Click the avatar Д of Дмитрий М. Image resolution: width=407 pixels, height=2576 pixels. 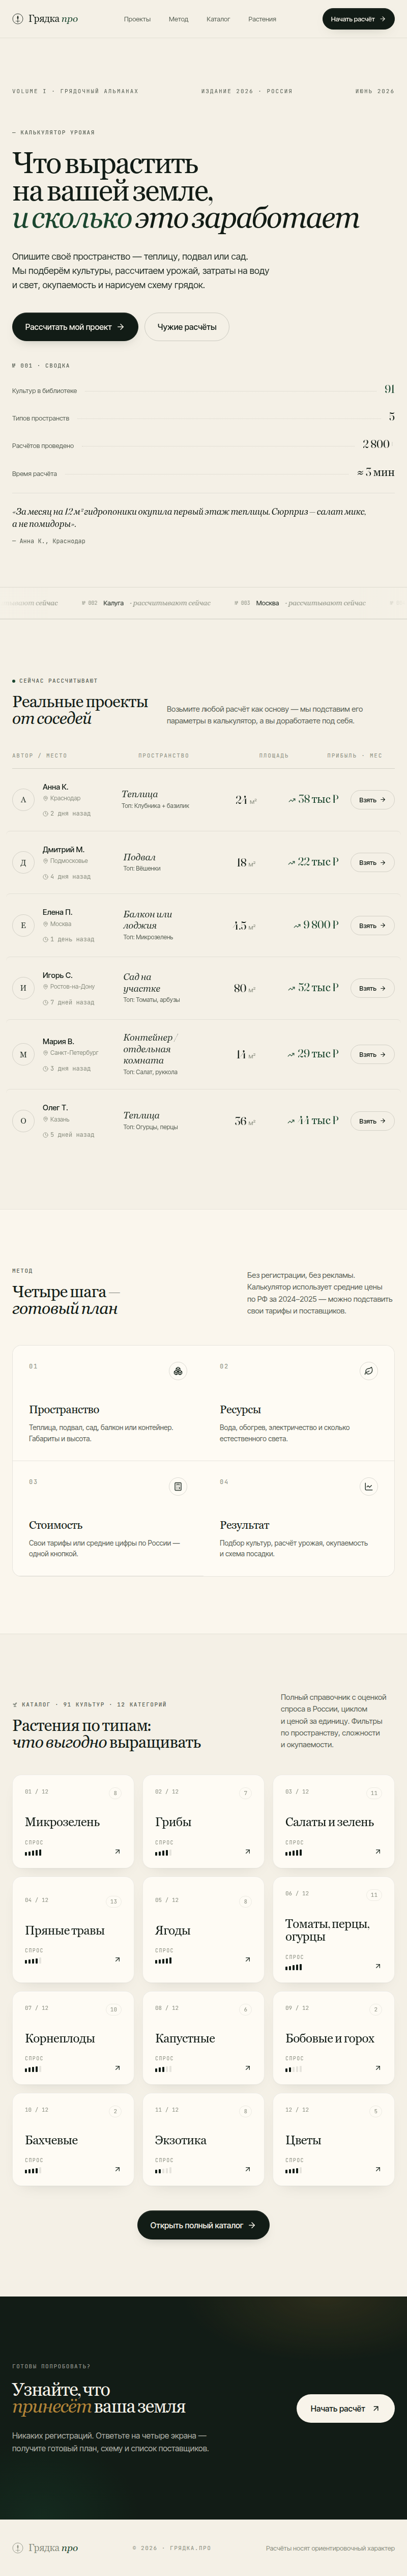tap(24, 862)
